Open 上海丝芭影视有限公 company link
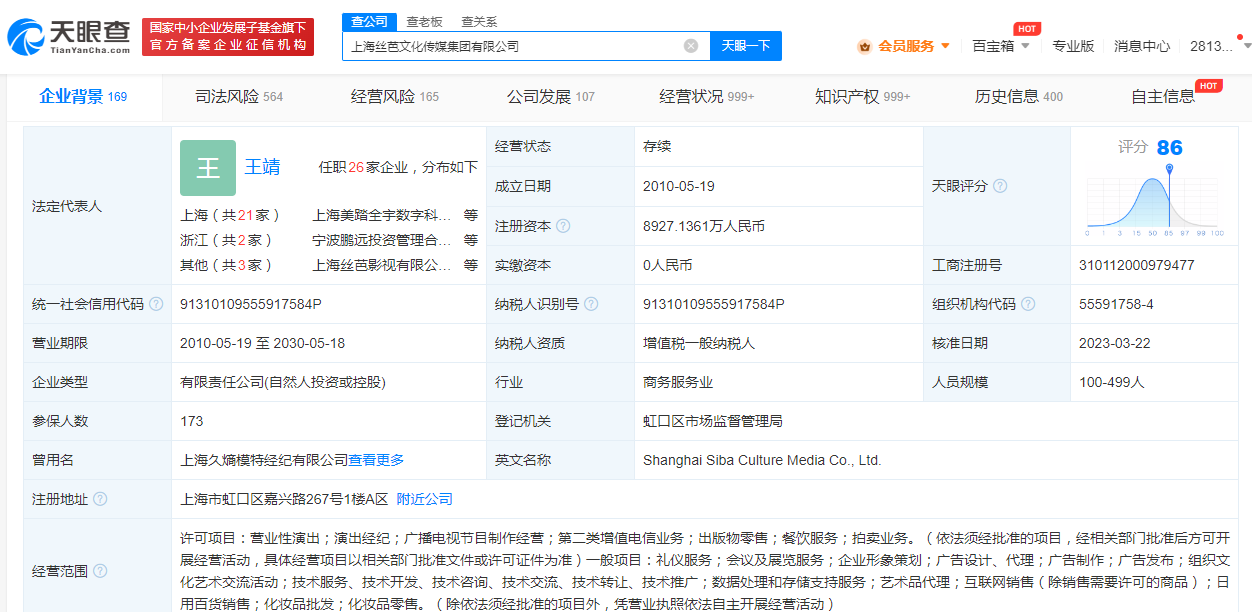Image resolution: width=1252 pixels, height=612 pixels. [x=382, y=265]
